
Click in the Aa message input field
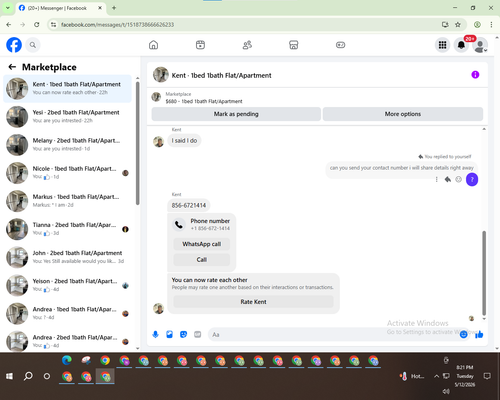[333, 334]
